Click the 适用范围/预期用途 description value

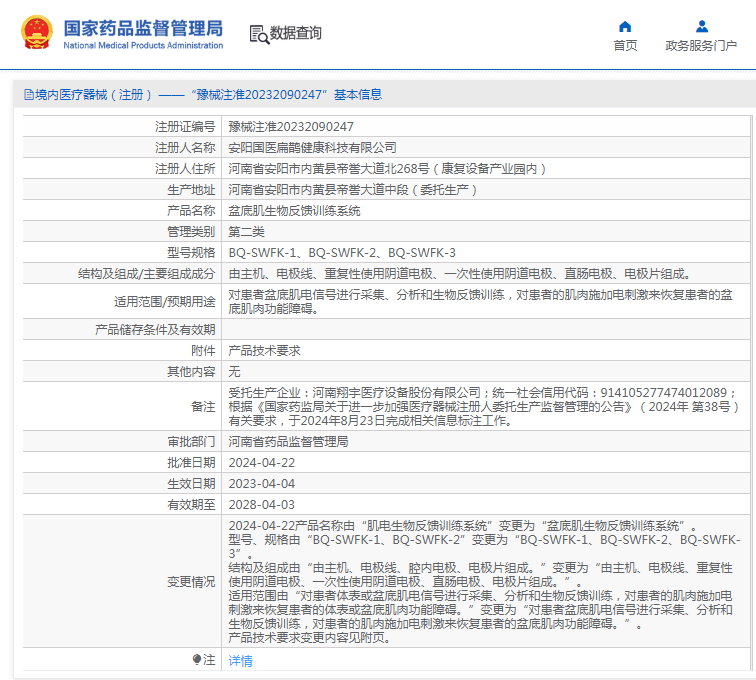point(480,302)
